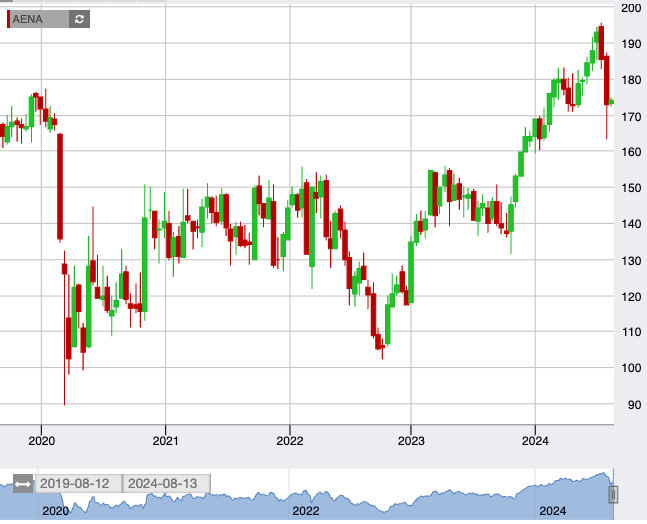
Task: Click the 180 price axis label
Action: tap(631, 80)
